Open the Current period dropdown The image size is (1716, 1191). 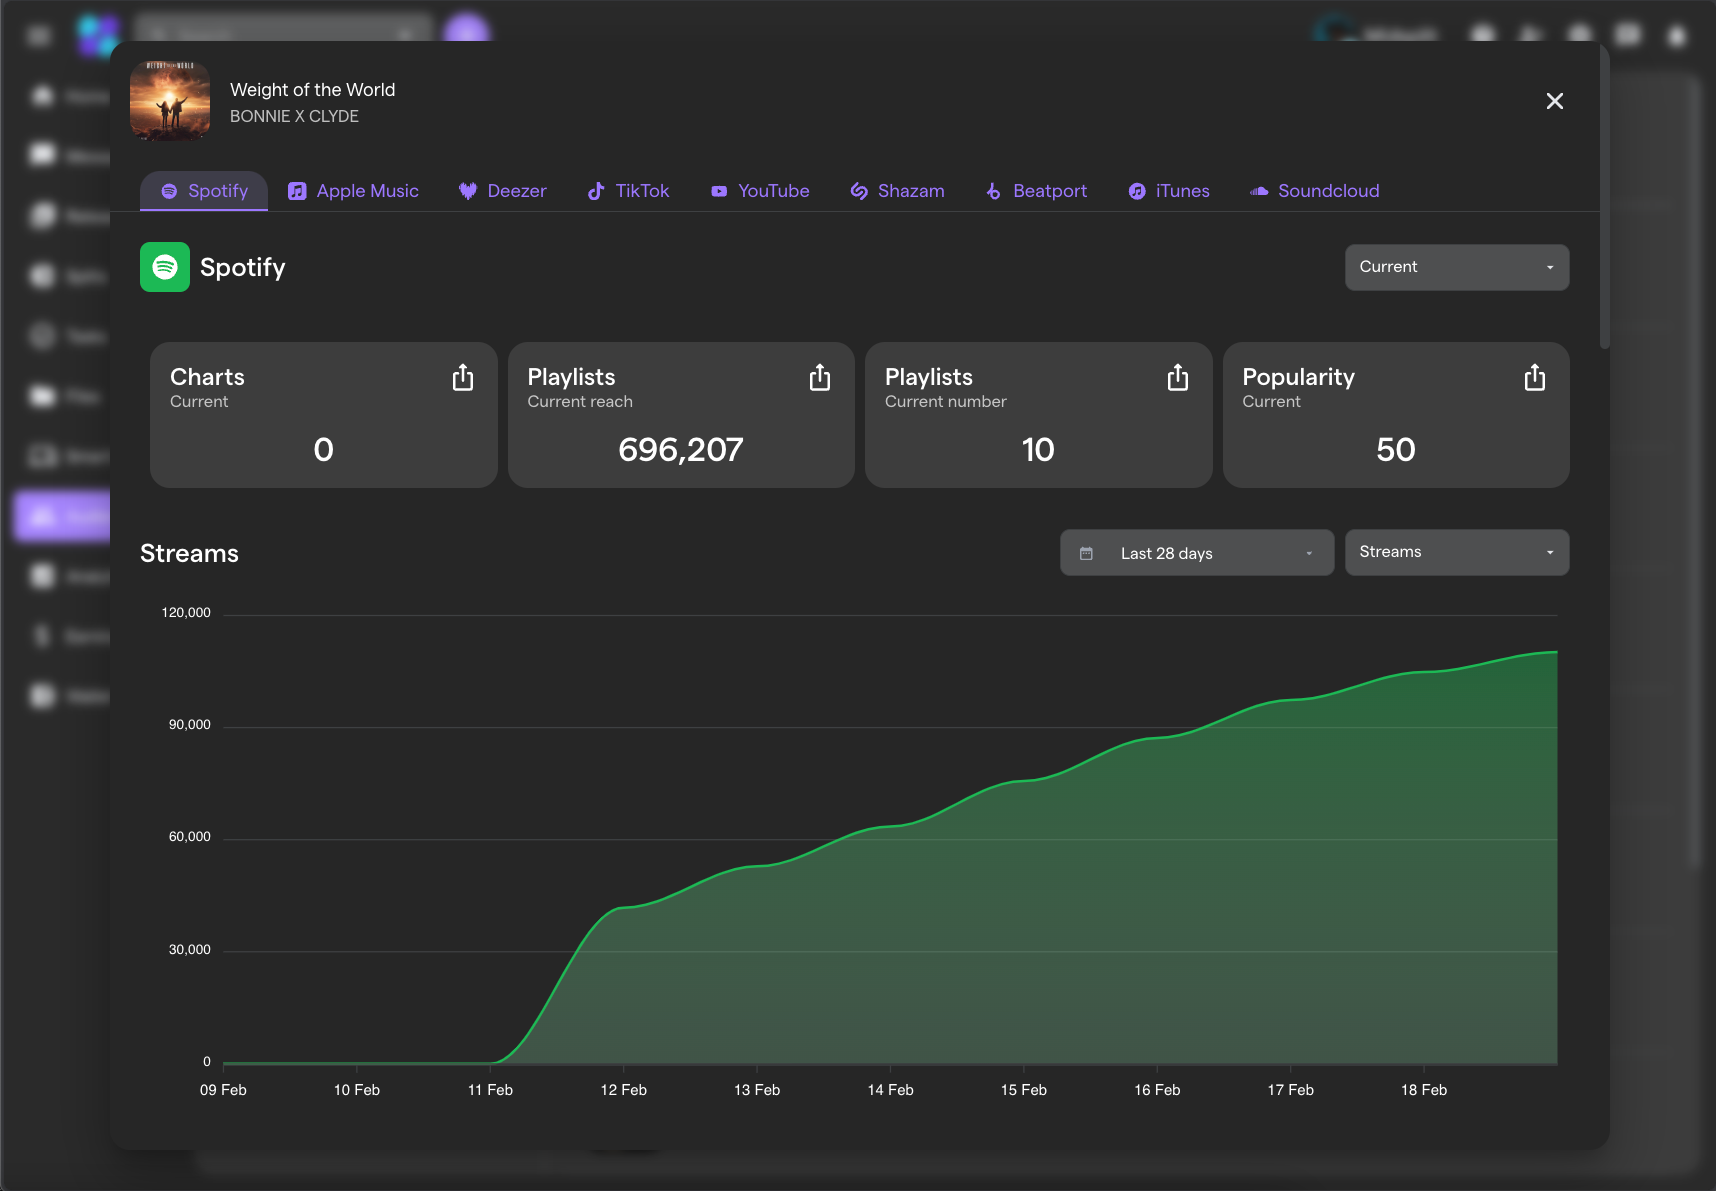[x=1457, y=267]
